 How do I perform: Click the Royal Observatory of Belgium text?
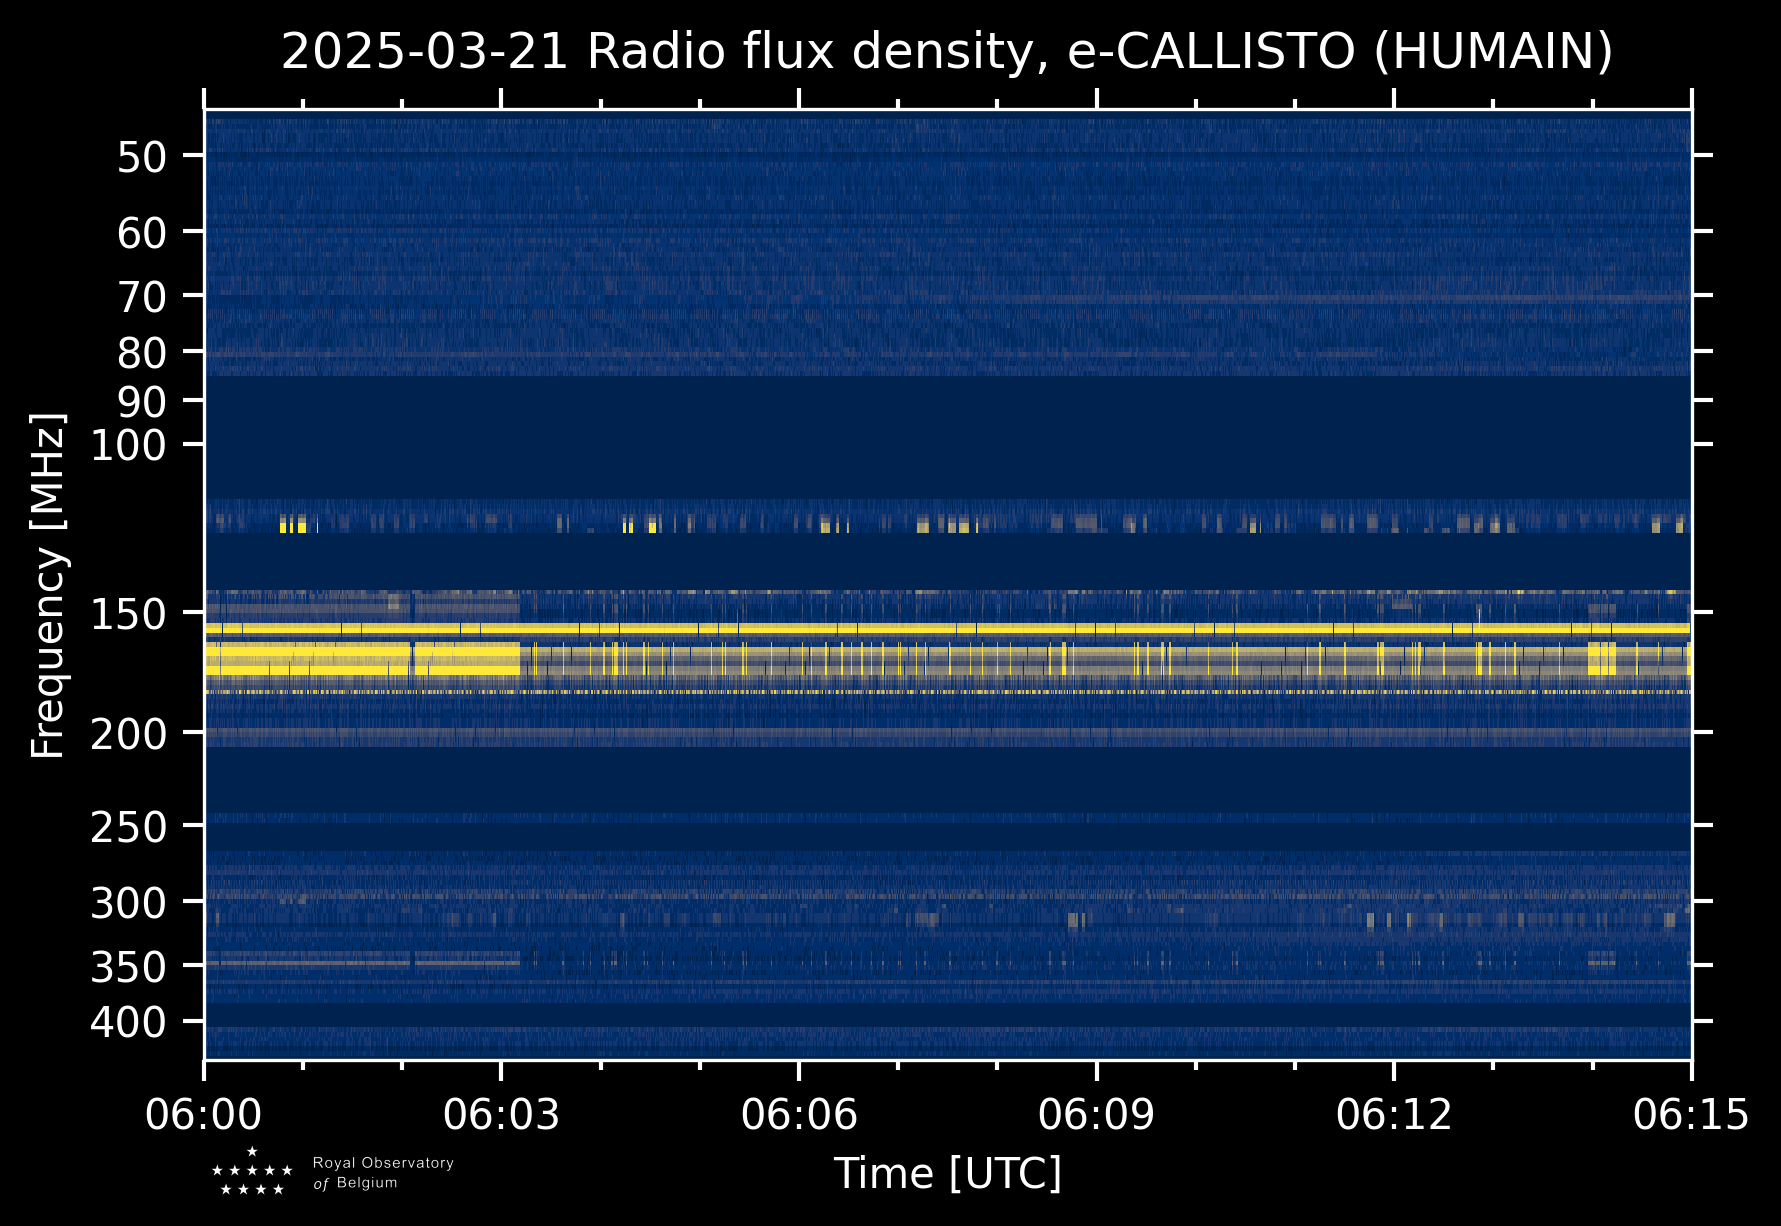coord(383,1173)
